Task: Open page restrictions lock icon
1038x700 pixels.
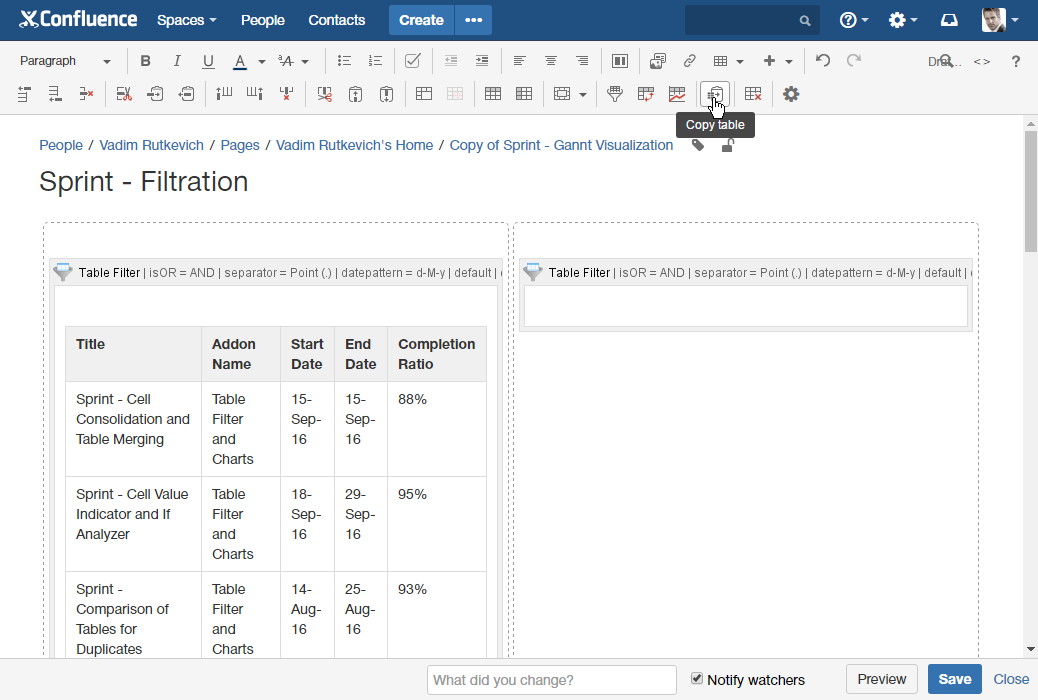Action: 728,145
